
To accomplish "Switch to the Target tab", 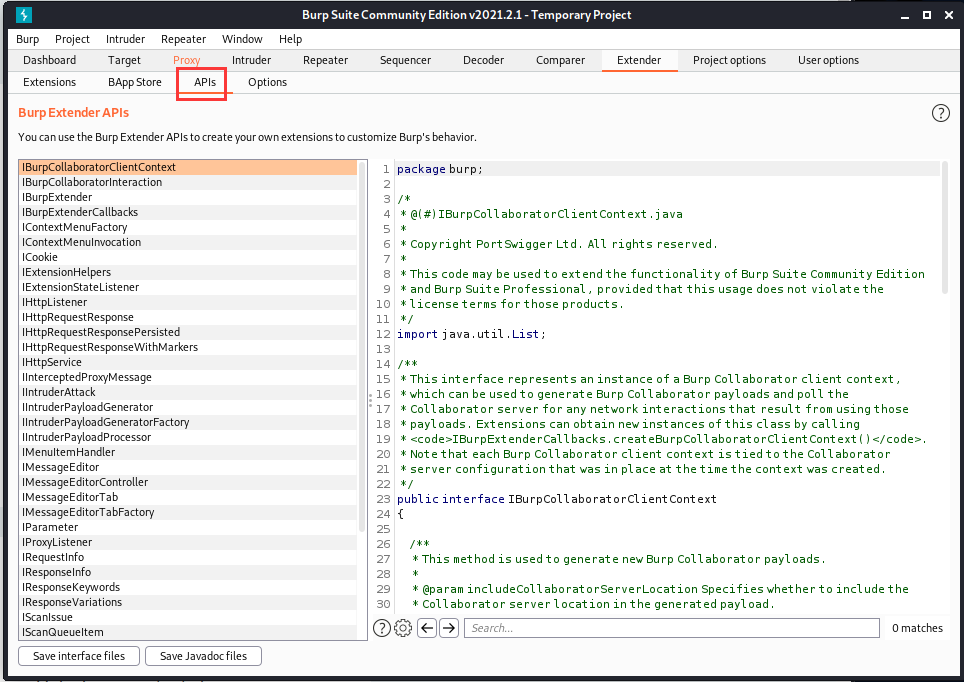I will [x=124, y=60].
